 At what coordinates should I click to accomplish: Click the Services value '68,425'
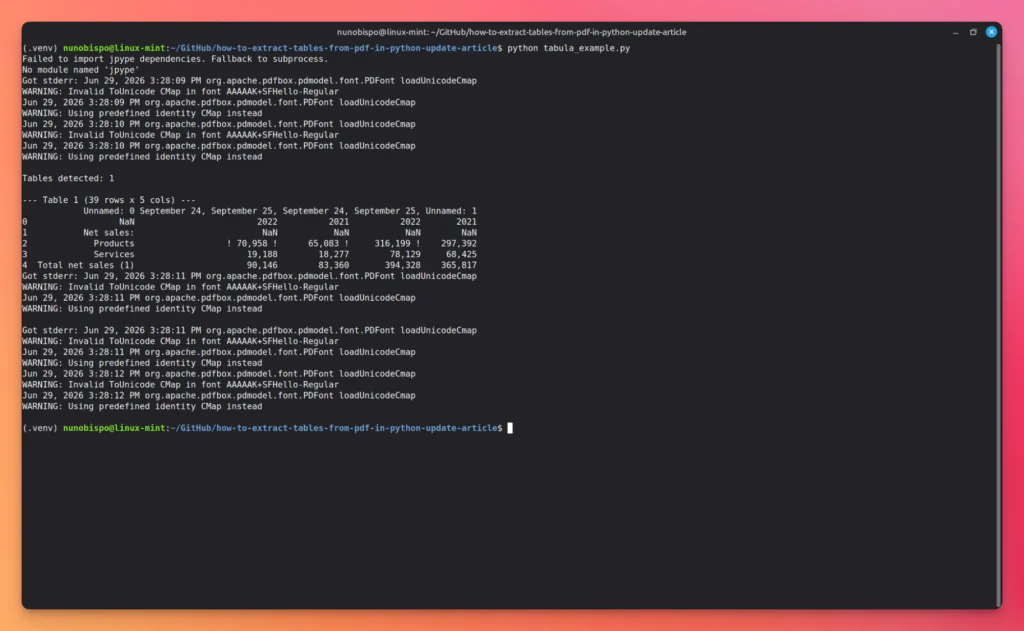tap(461, 254)
